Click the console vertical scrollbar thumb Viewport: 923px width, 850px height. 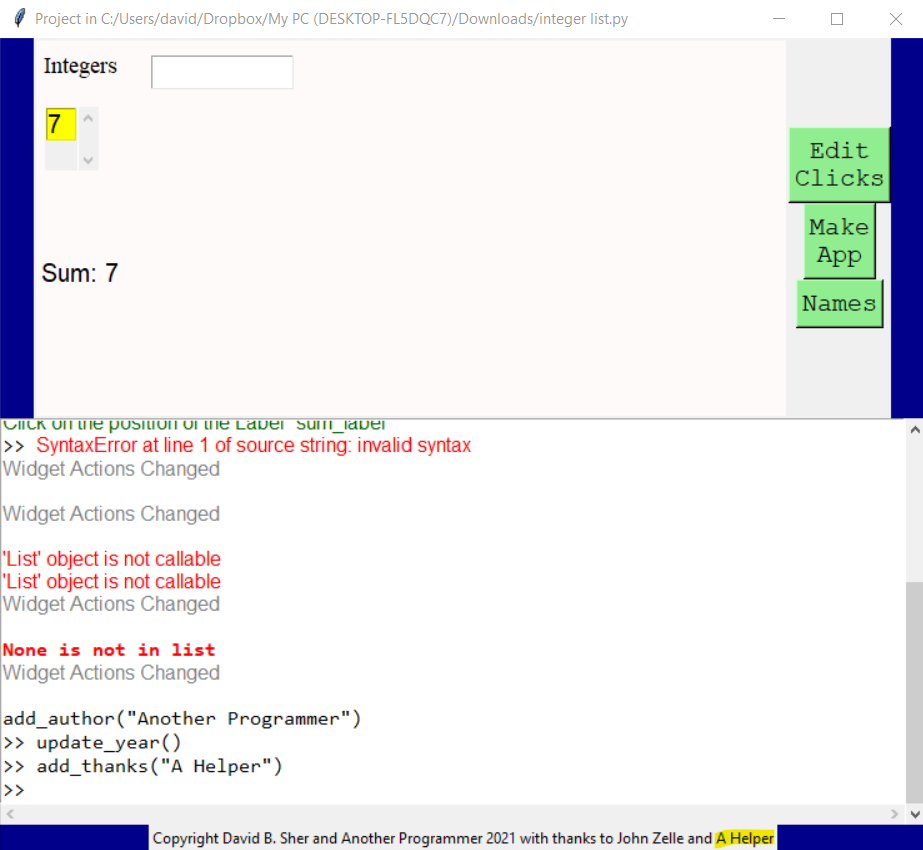coord(915,692)
